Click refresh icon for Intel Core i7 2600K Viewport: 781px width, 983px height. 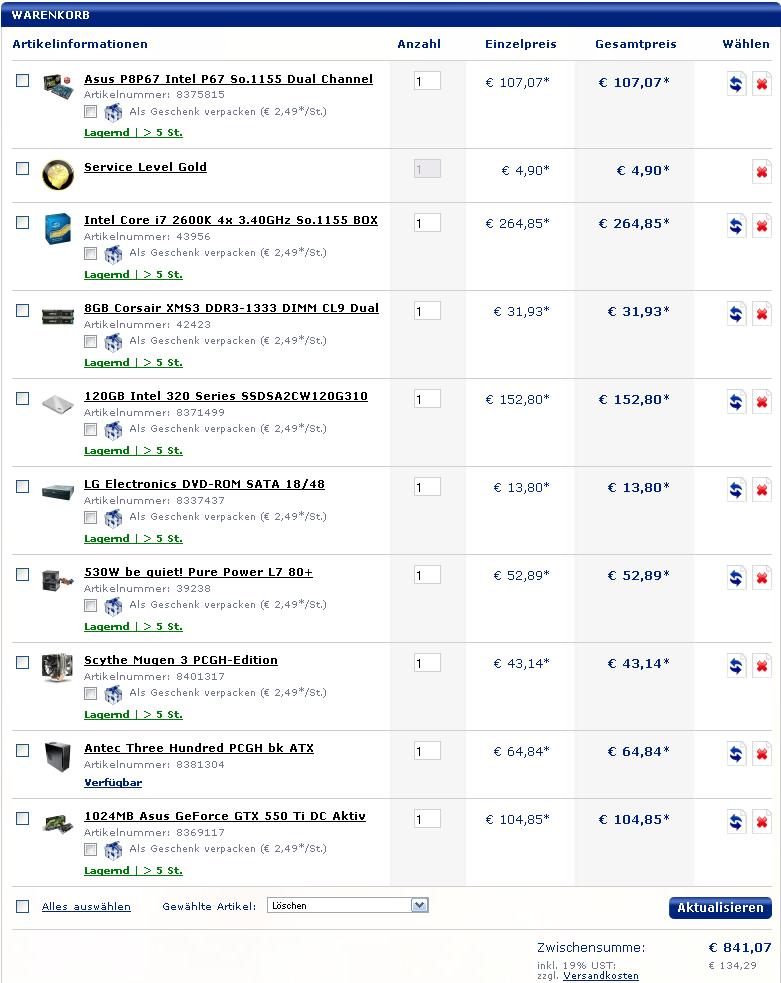tap(736, 226)
